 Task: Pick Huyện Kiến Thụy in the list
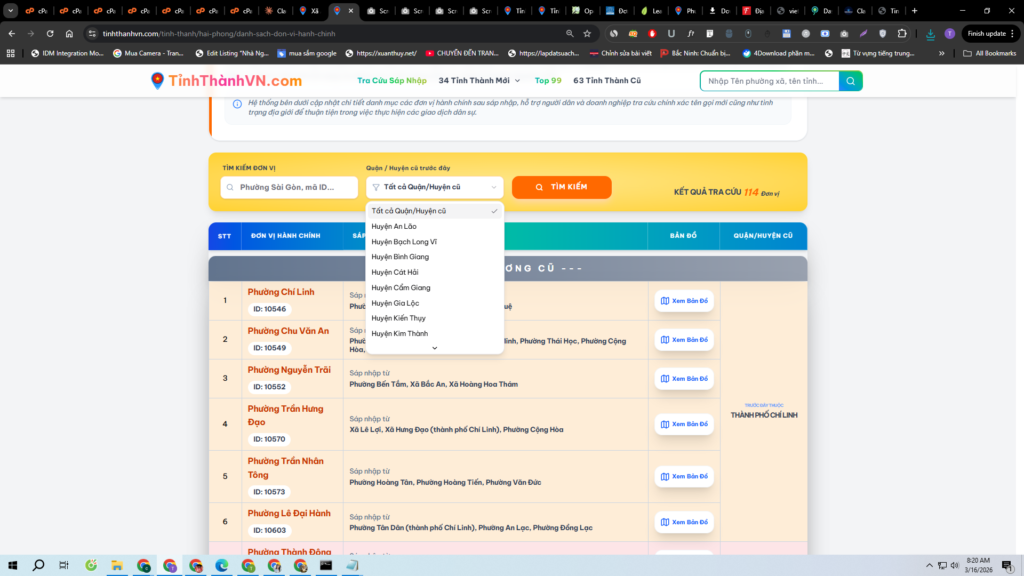point(398,318)
